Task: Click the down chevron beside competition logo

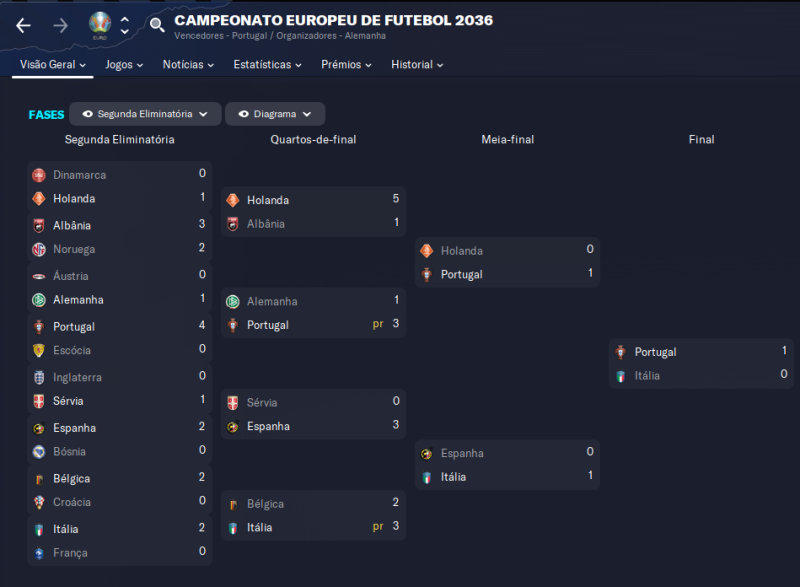Action: pyautogui.click(x=125, y=32)
